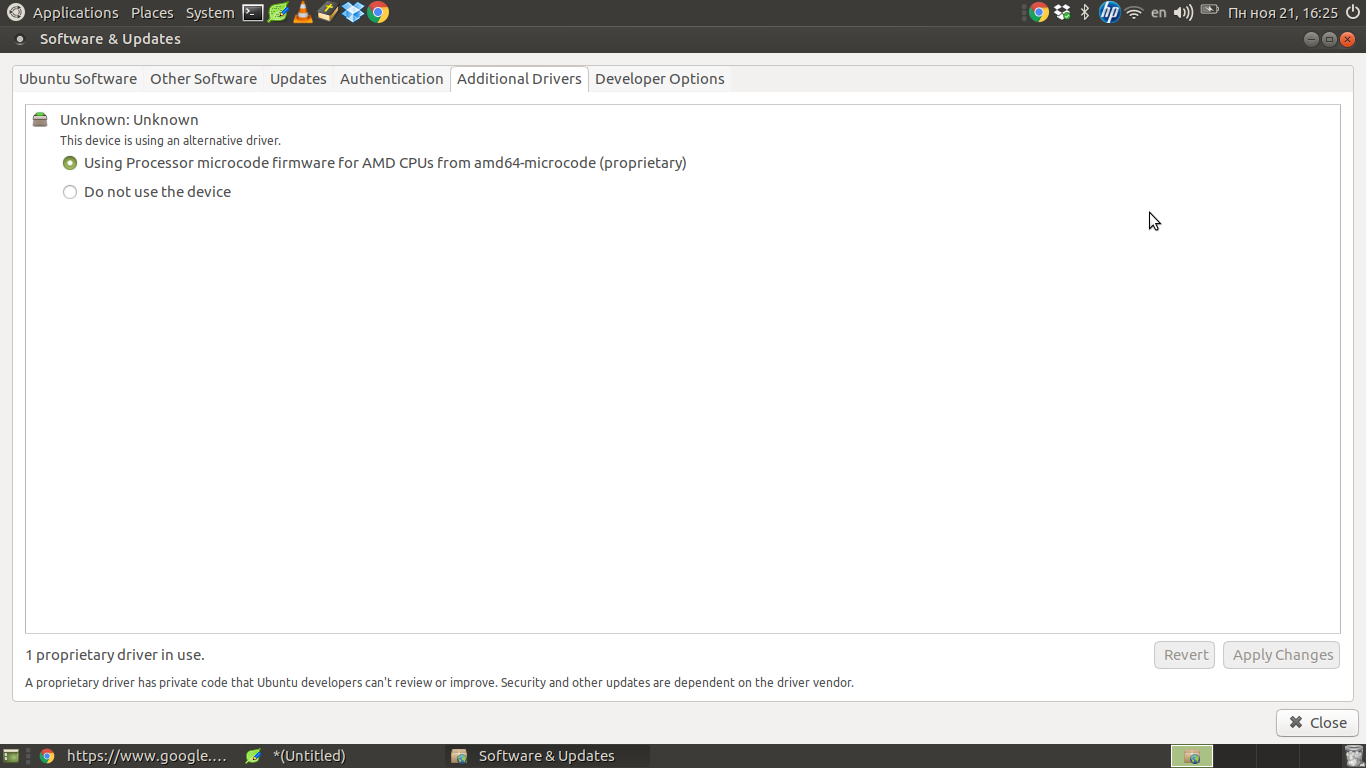1366x768 pixels.
Task: Open the Dropbox launcher beside VLC
Action: 353,13
